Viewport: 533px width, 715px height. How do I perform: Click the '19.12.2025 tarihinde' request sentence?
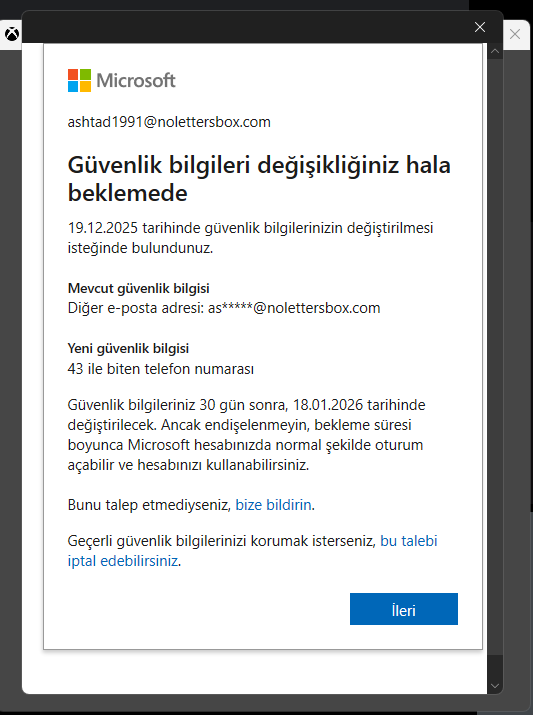tap(250, 238)
